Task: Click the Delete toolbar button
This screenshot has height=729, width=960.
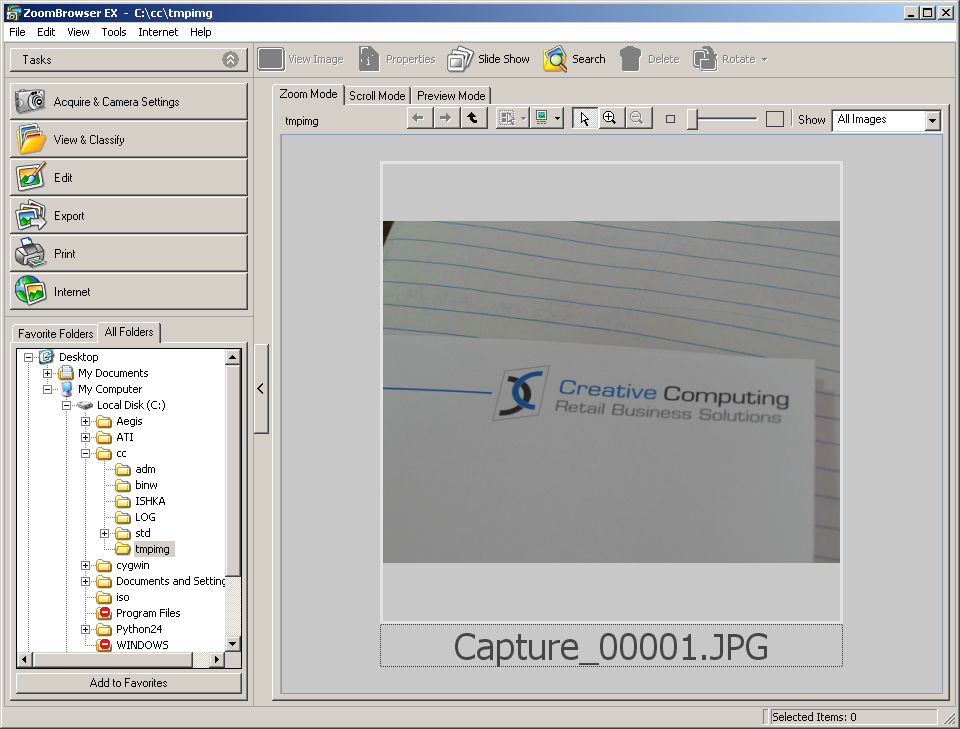Action: click(x=650, y=59)
